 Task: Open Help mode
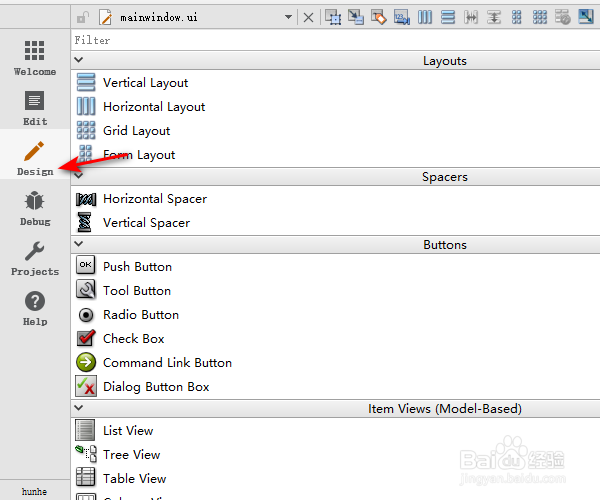[35, 308]
